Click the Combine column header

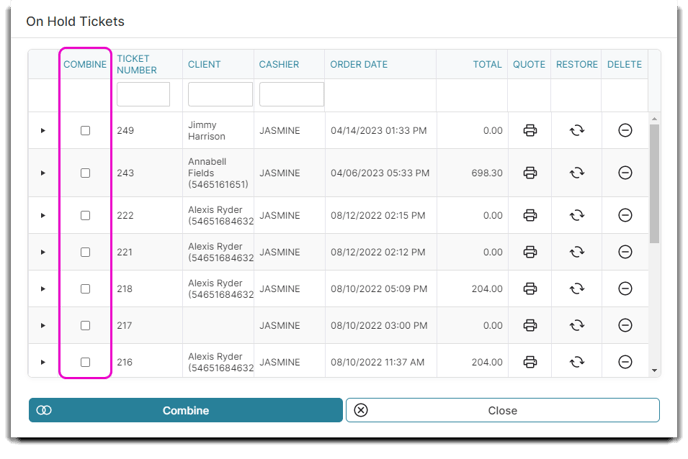pos(85,65)
